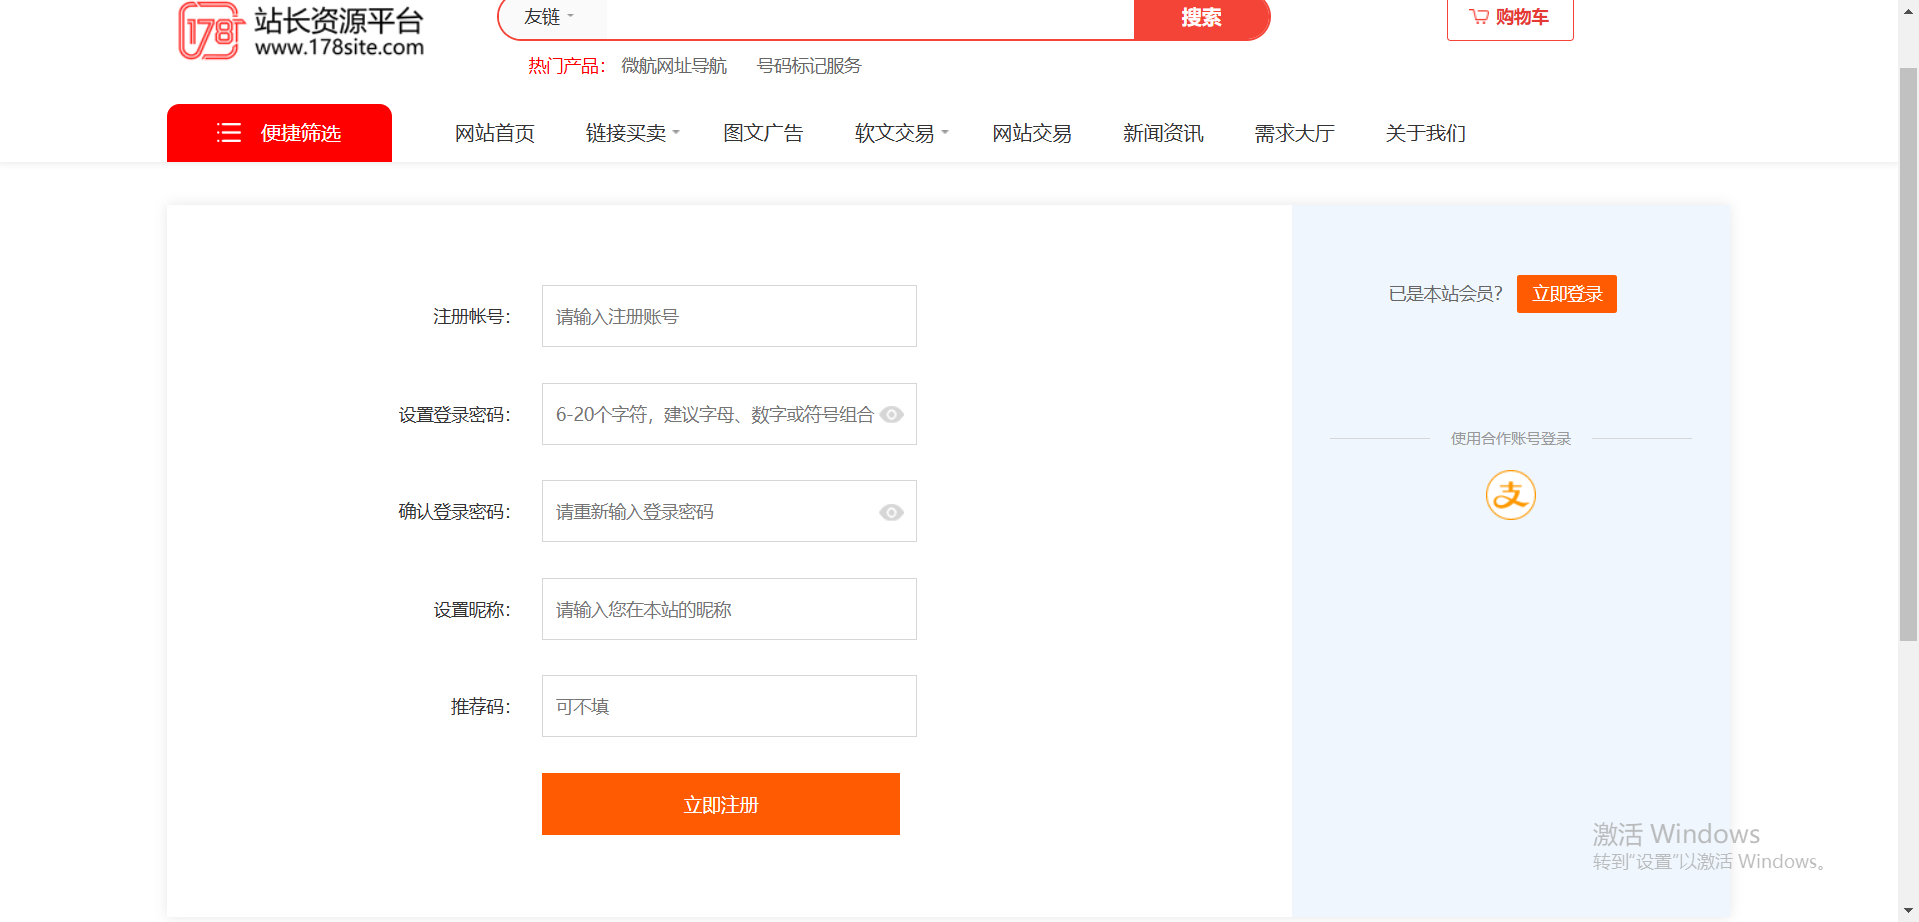This screenshot has width=1919, height=922.
Task: Click the shopping cart icon
Action: click(x=1479, y=17)
